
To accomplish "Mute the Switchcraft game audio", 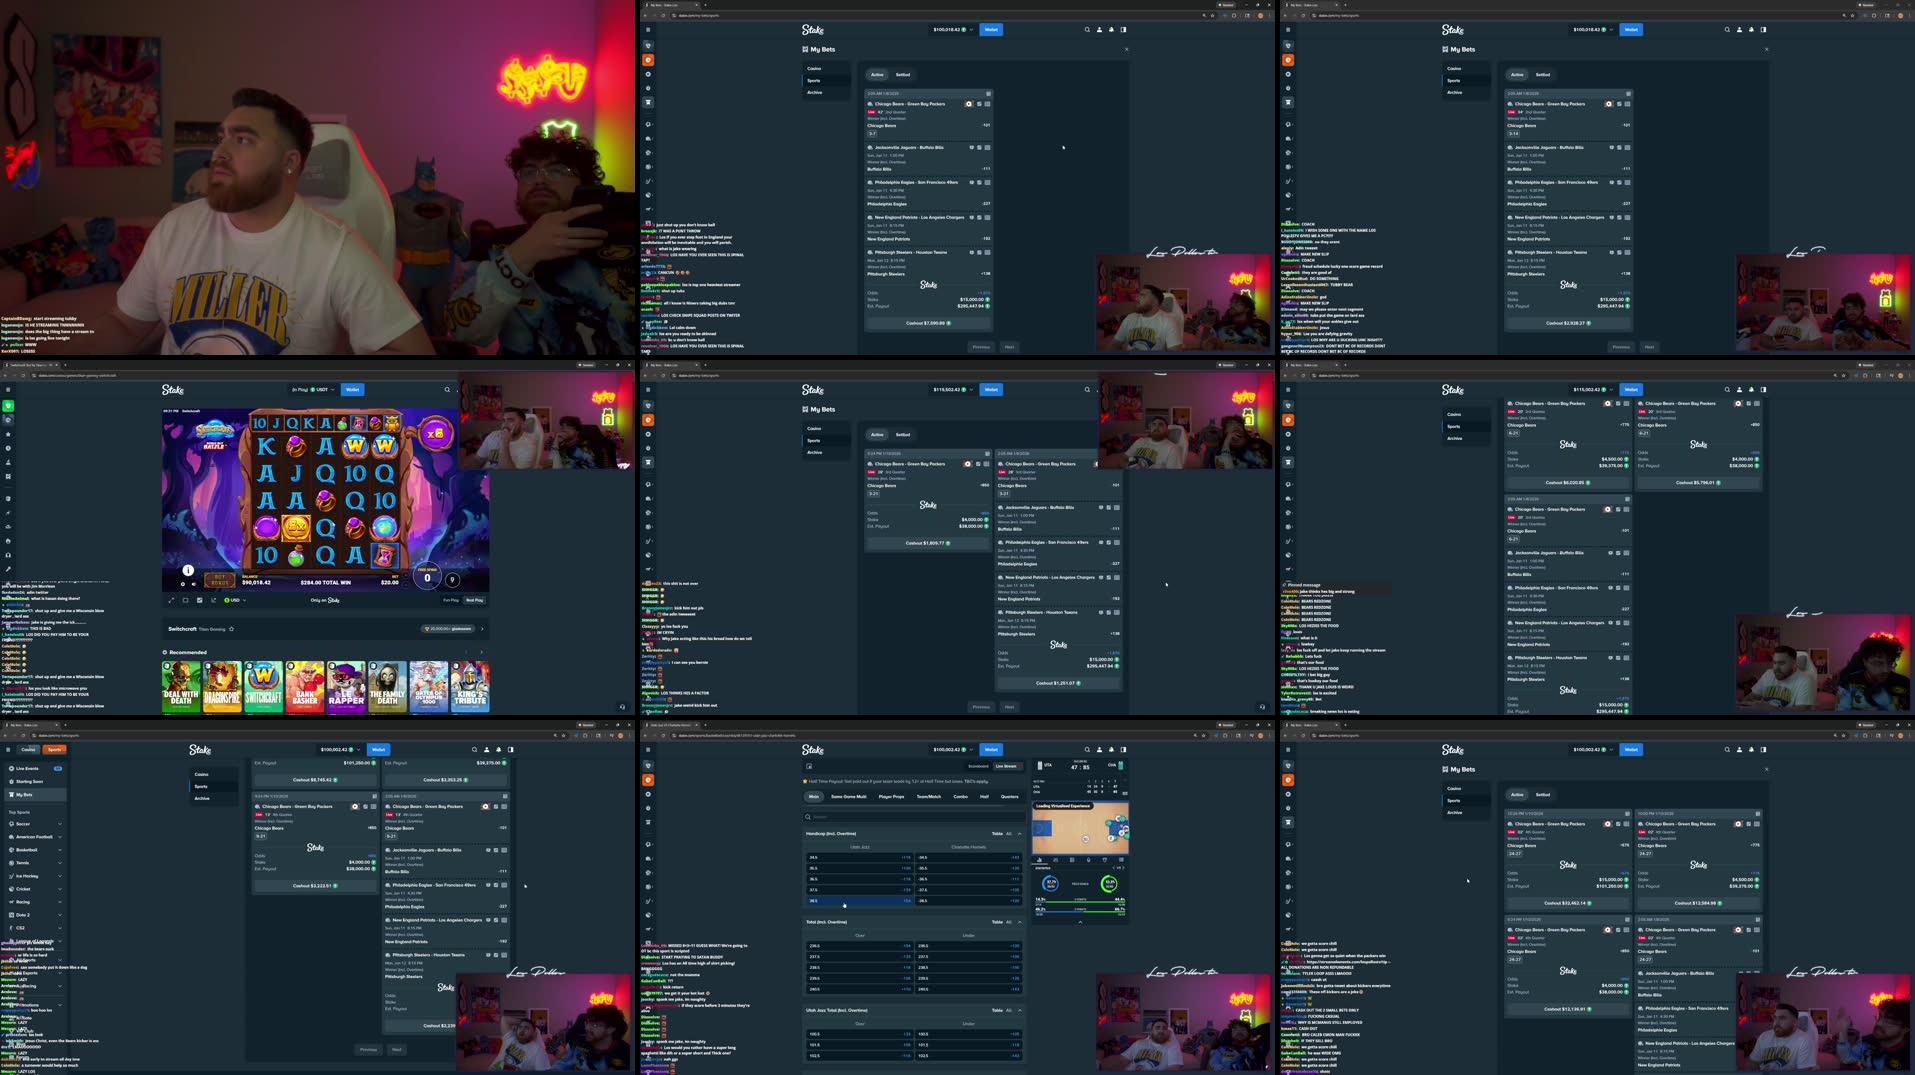I will click(x=194, y=583).
